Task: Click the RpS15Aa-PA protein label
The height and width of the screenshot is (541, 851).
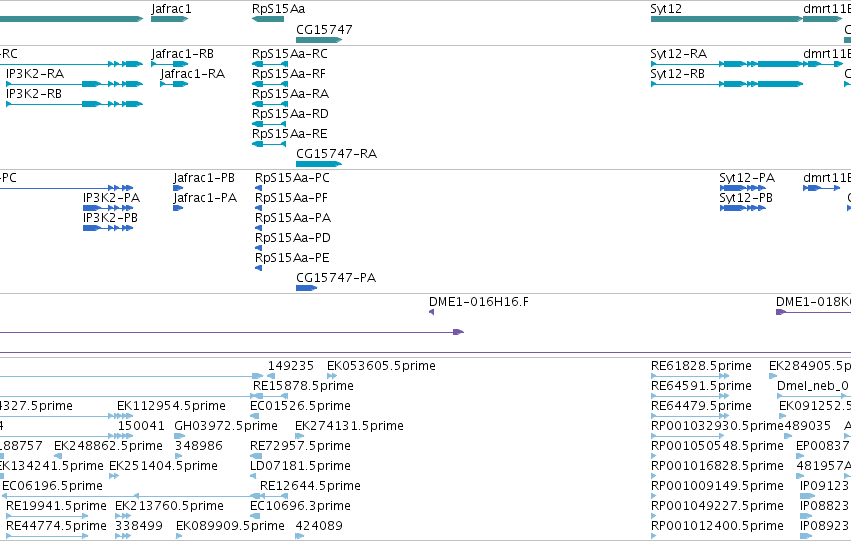Action: coord(293,219)
